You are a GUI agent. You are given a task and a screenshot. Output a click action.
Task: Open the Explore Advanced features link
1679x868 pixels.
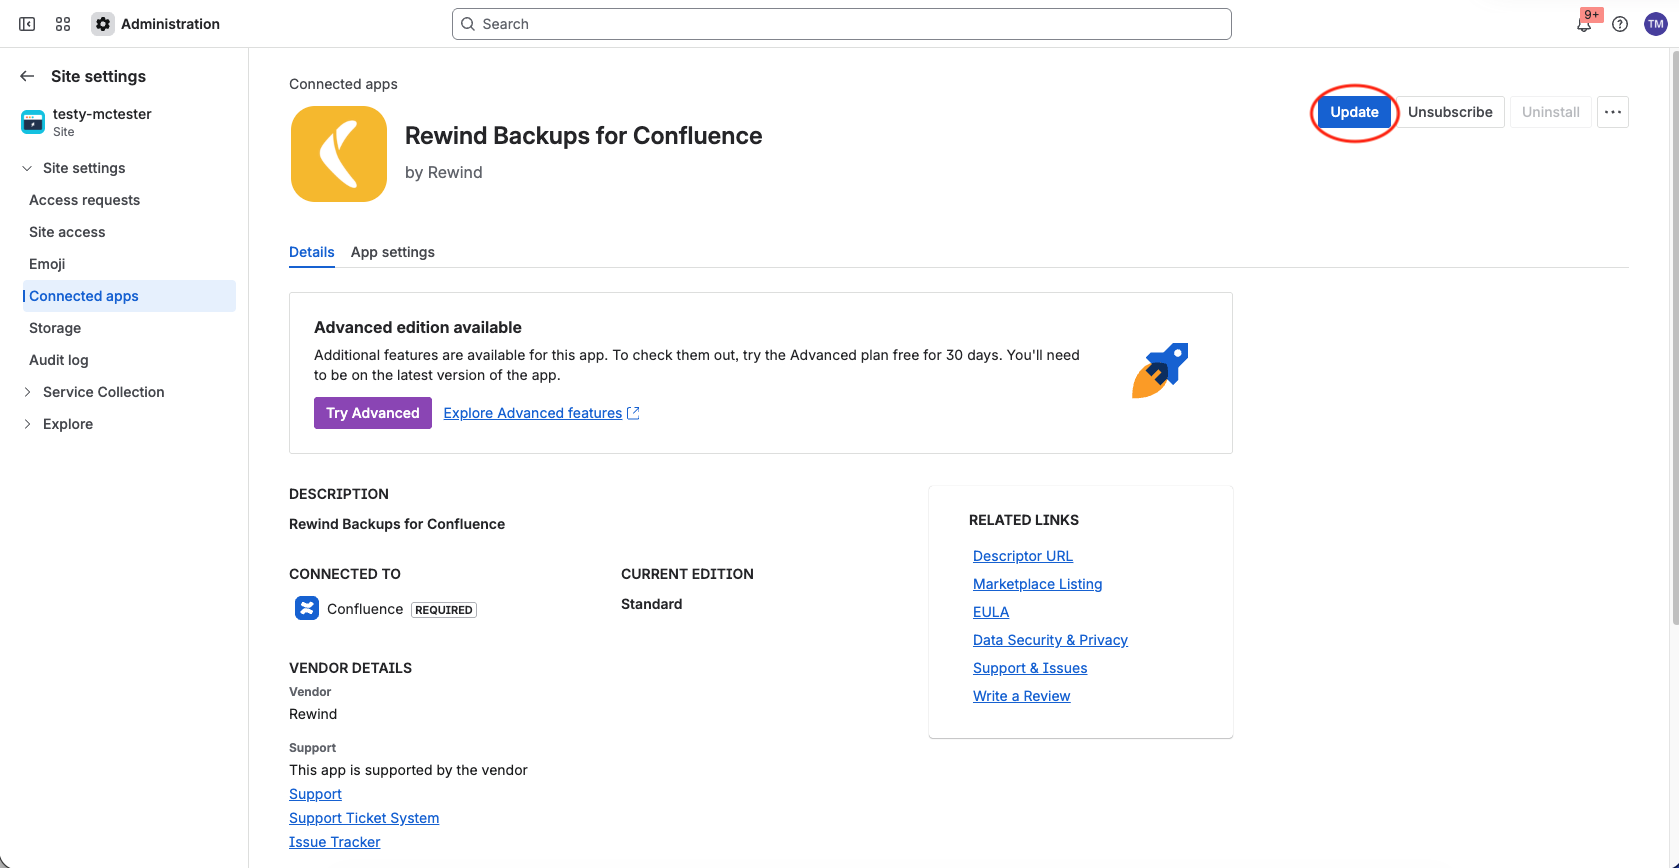[x=533, y=413]
